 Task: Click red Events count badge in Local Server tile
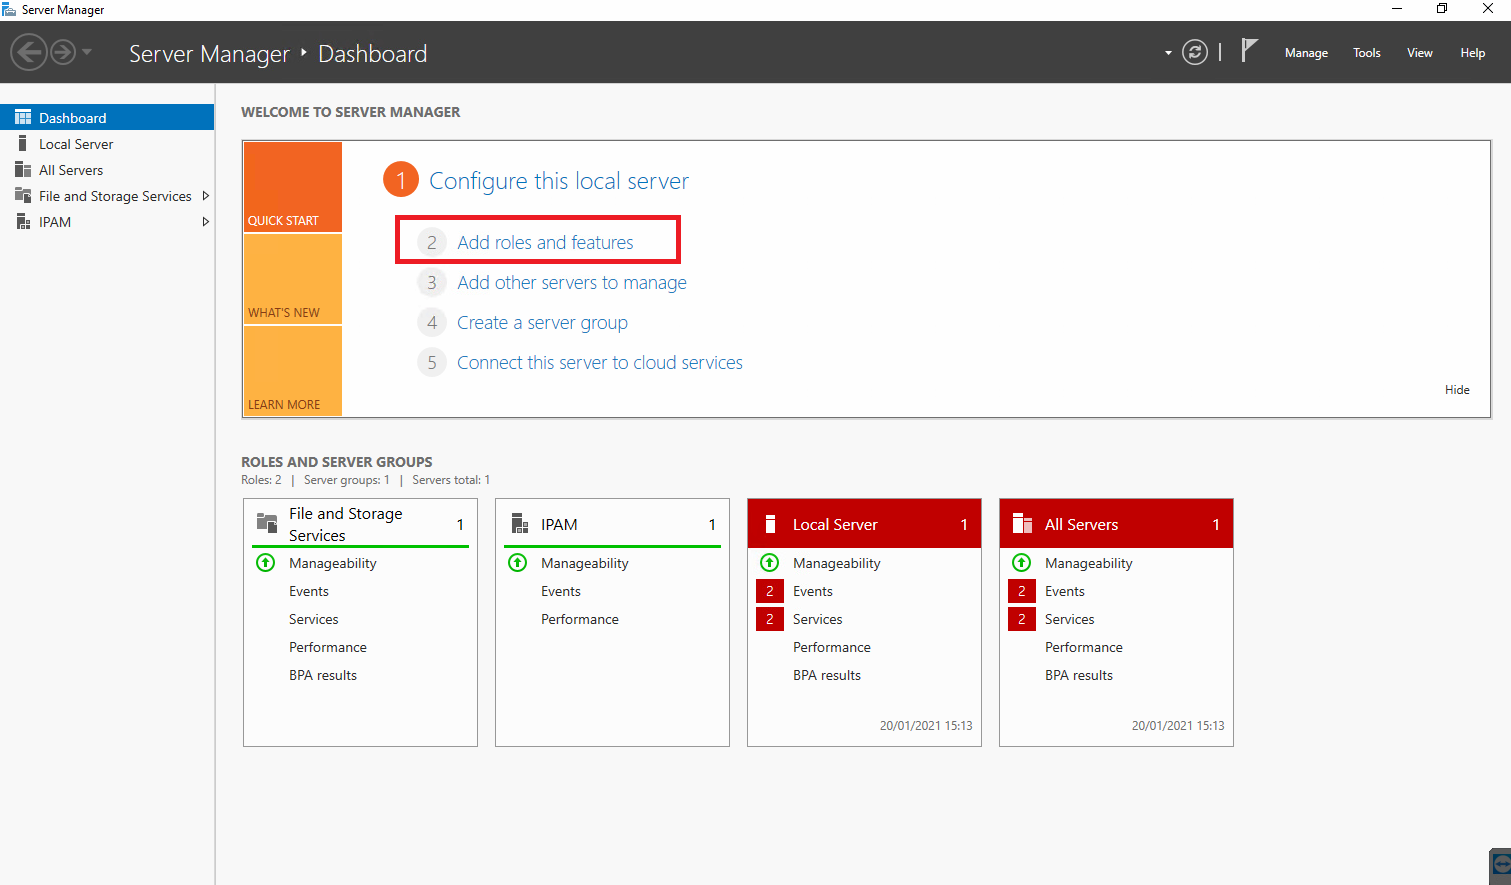point(770,591)
